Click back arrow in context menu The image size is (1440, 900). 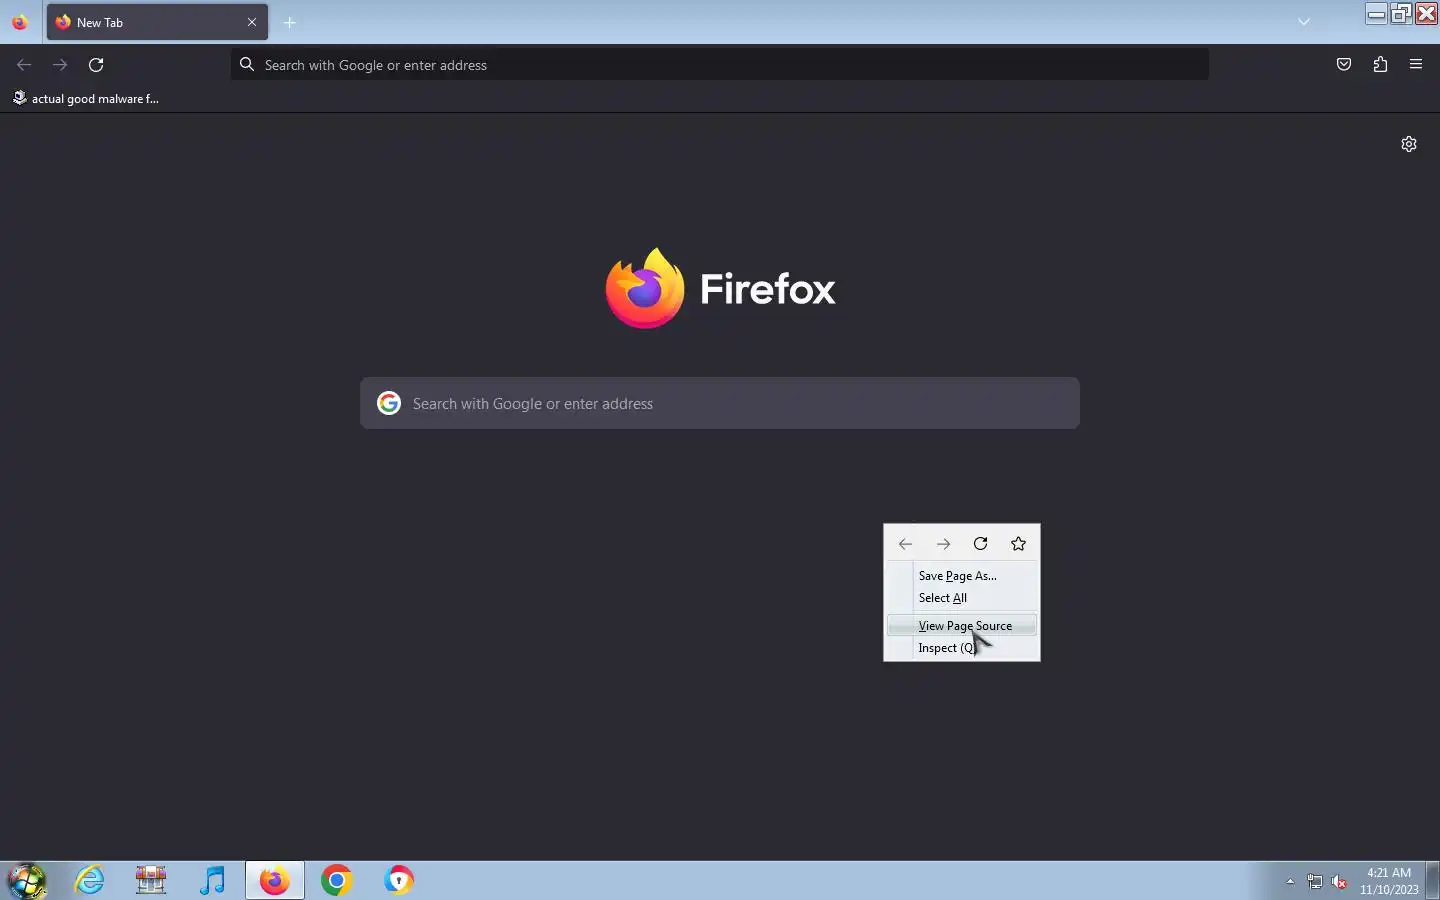click(905, 544)
